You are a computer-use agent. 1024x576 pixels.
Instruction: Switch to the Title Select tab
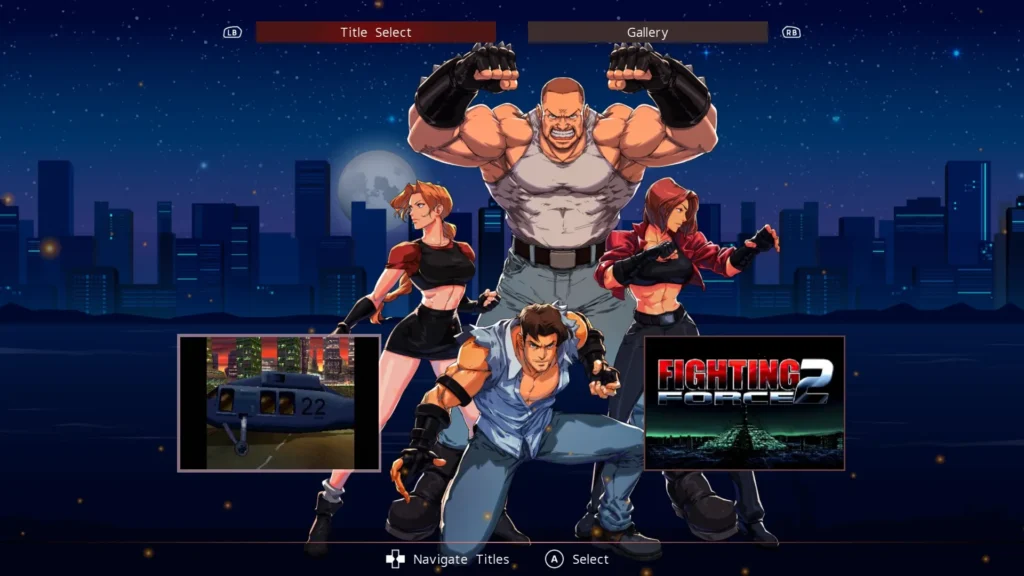tap(375, 32)
